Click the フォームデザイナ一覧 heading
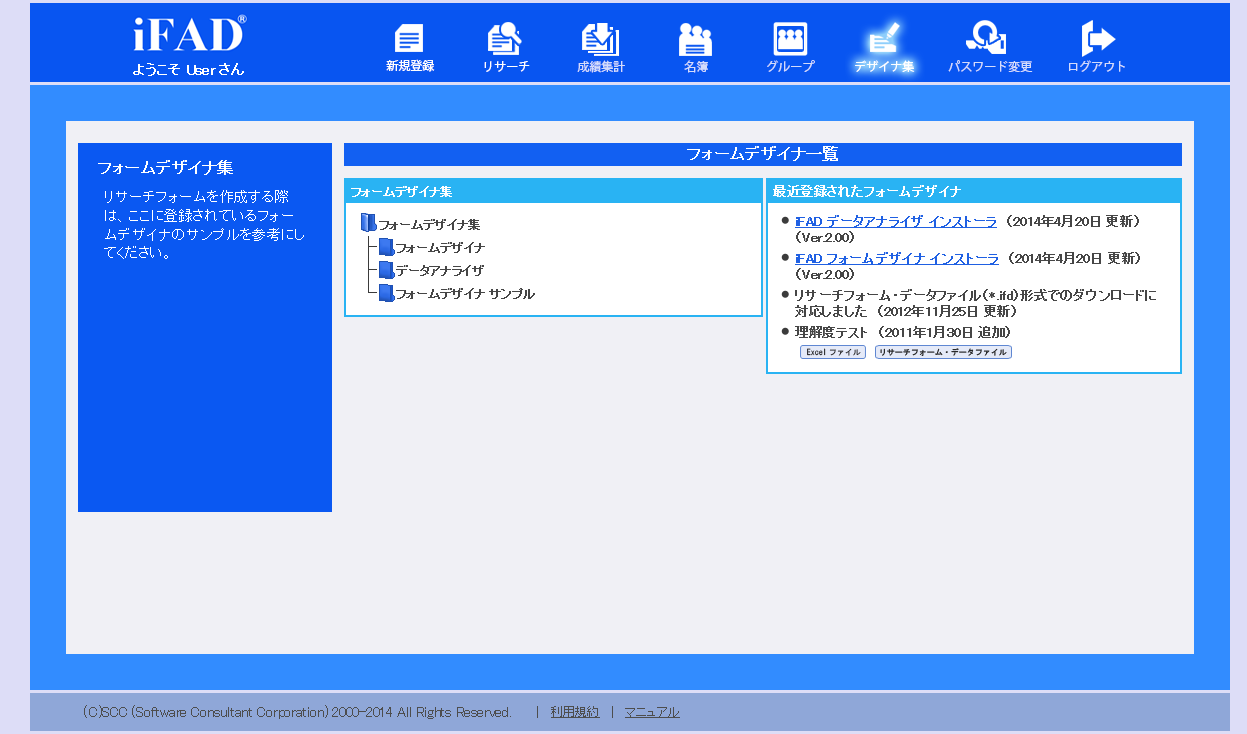The image size is (1247, 734). pos(763,154)
